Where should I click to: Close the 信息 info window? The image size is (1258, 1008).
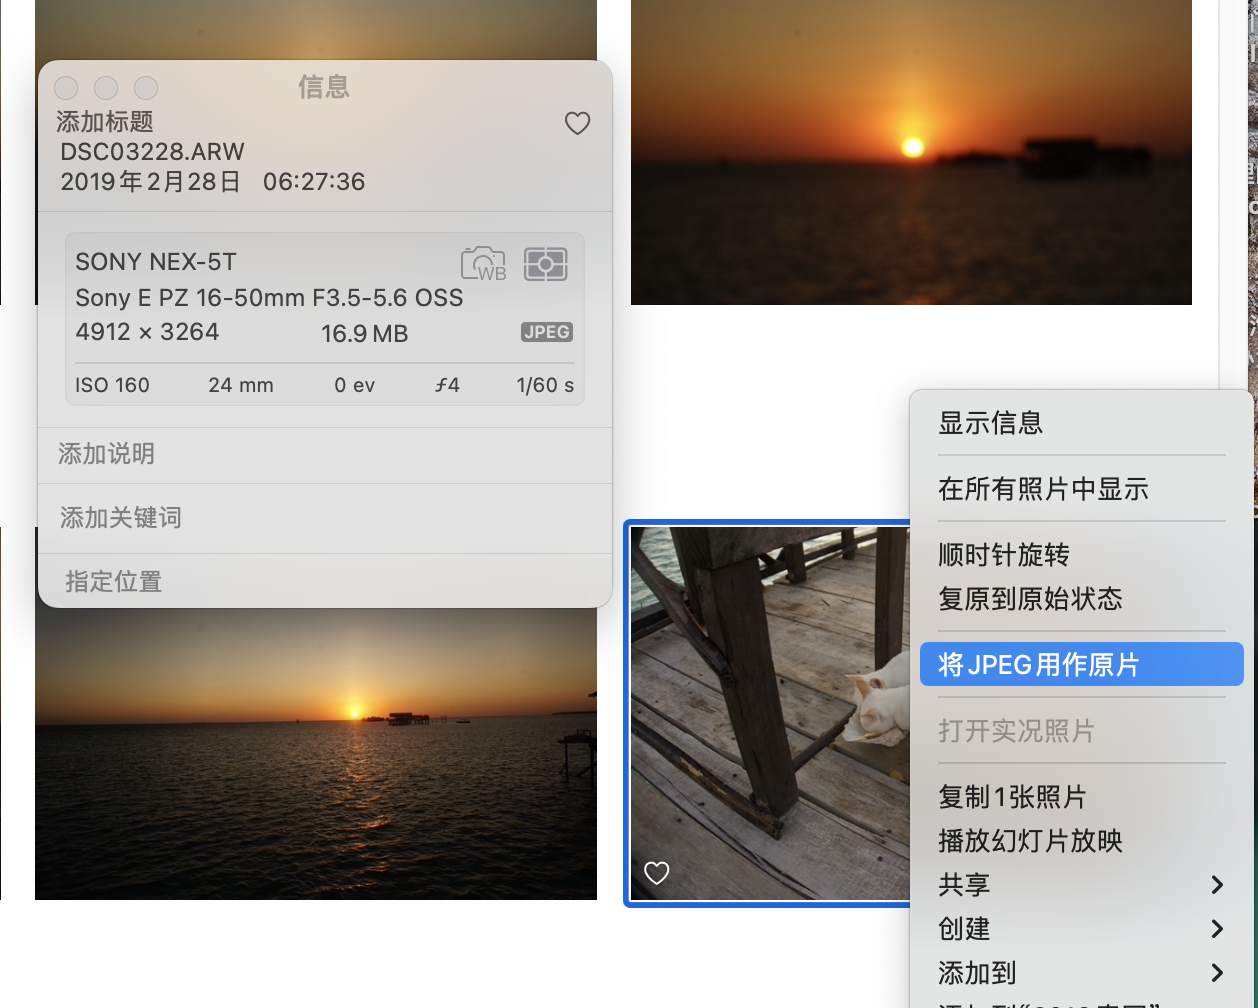click(x=66, y=88)
